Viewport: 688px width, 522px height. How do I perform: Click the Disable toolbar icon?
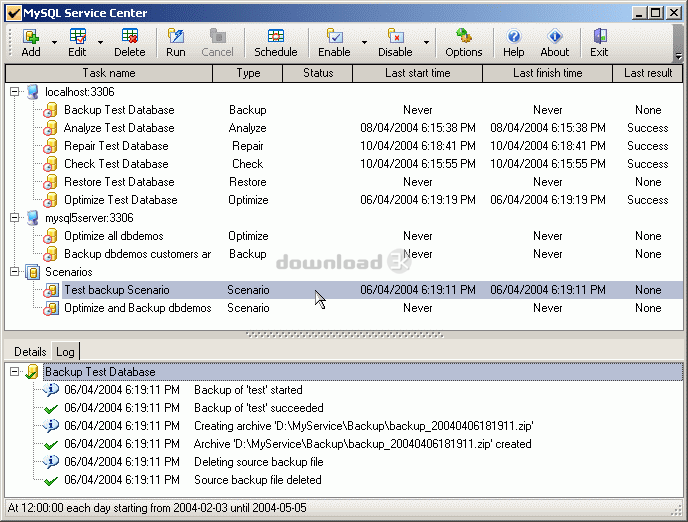click(x=395, y=36)
